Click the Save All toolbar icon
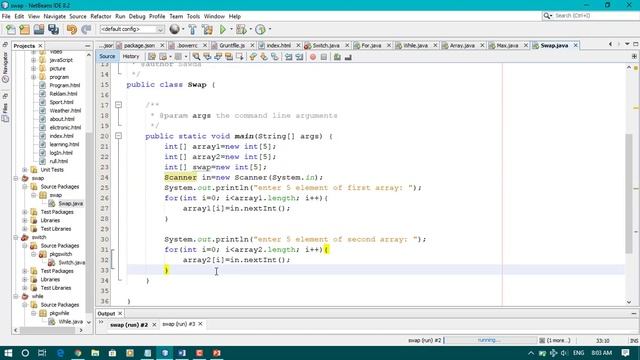Screen dimensions: 640x360 [53, 29]
